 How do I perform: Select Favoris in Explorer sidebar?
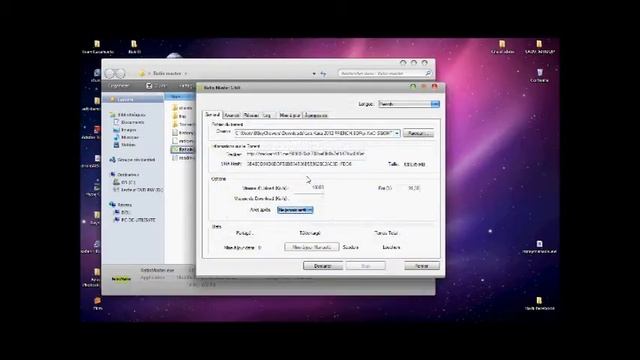(x=125, y=99)
